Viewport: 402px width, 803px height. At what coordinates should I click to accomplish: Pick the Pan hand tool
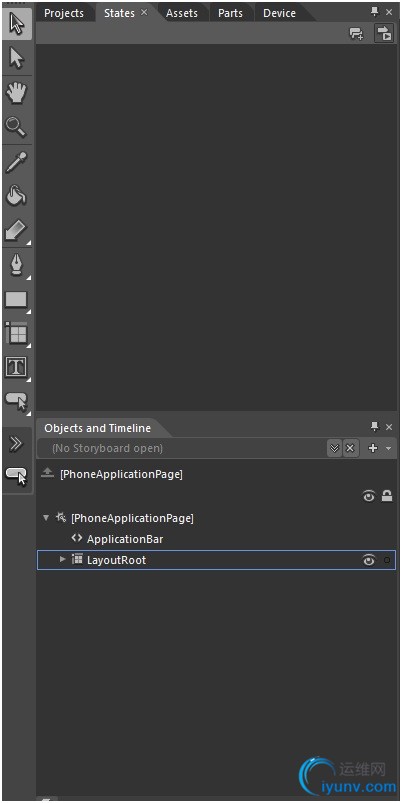pos(16,92)
